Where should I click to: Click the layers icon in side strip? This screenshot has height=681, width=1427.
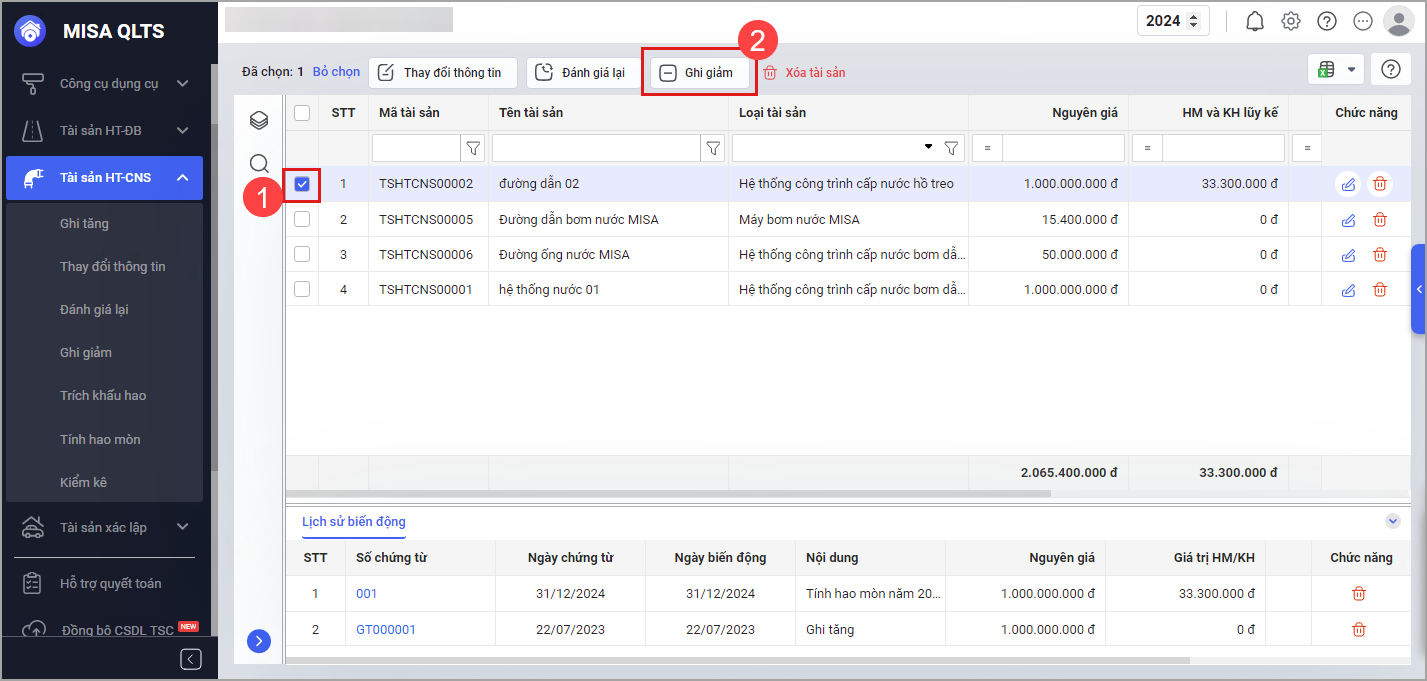click(x=259, y=121)
